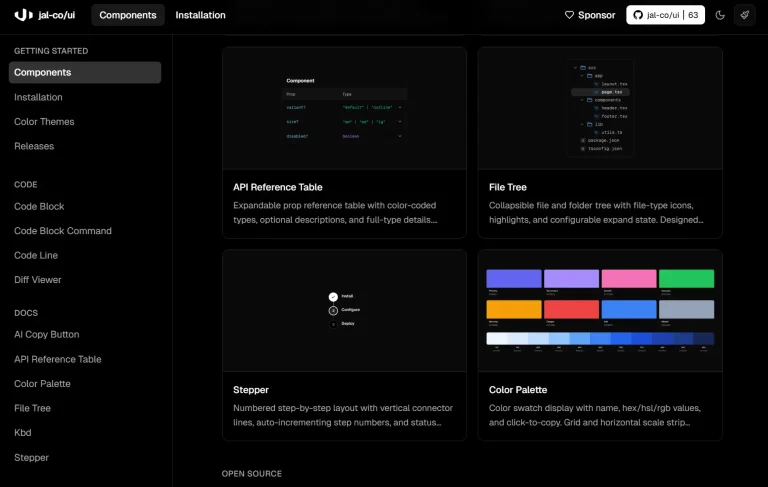Viewport: 768px width, 487px height.
Task: Click the src folder icon in File Tree preview
Action: click(581, 68)
